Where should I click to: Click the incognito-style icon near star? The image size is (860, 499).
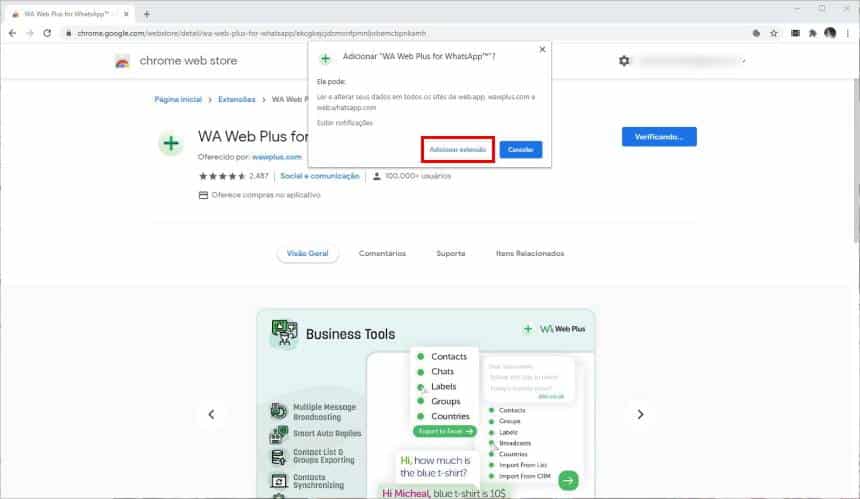[x=756, y=33]
